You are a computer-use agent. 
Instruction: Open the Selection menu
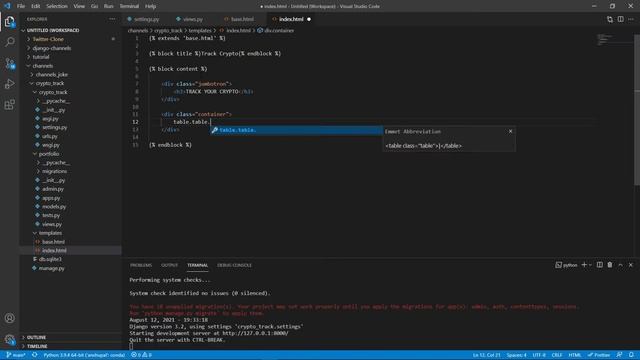tap(57, 6)
